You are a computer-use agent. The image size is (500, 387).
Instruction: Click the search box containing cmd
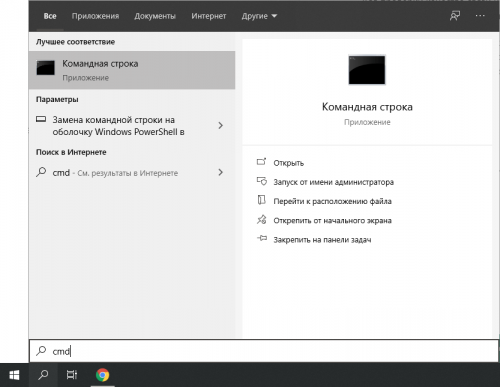click(x=264, y=351)
